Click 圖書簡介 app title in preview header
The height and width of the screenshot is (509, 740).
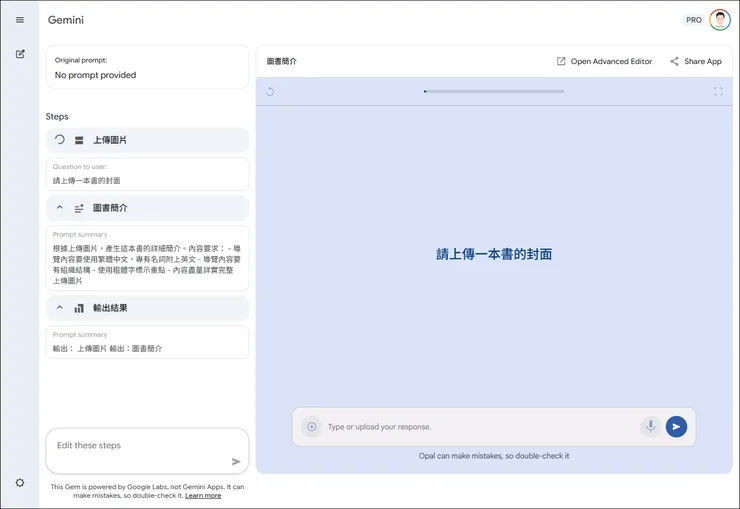click(282, 61)
